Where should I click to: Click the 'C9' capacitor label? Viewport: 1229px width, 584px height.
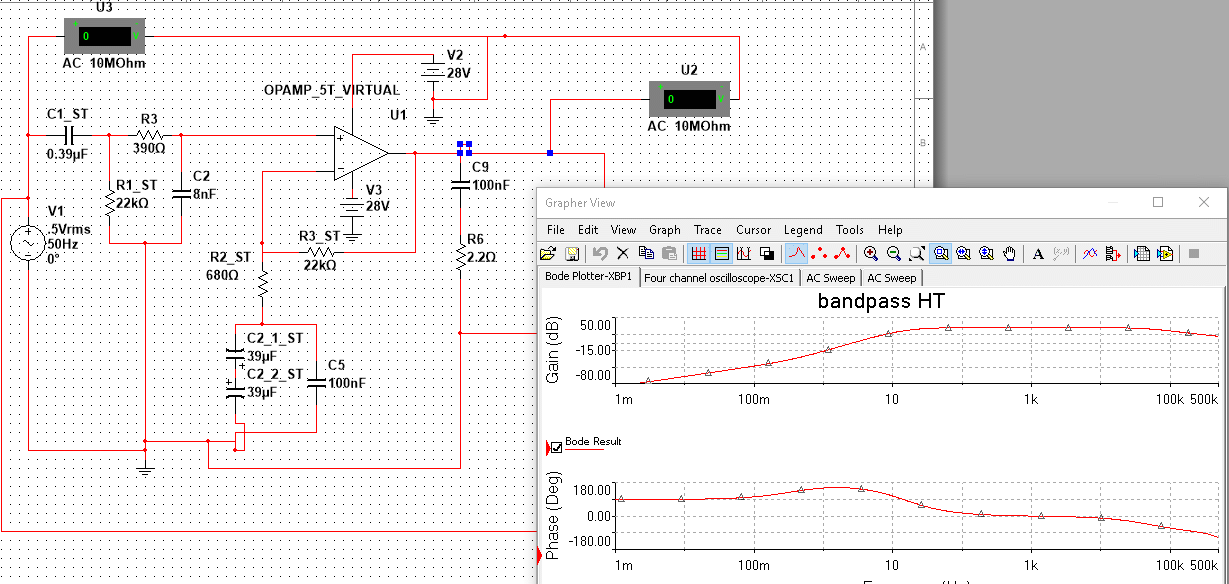coord(480,167)
